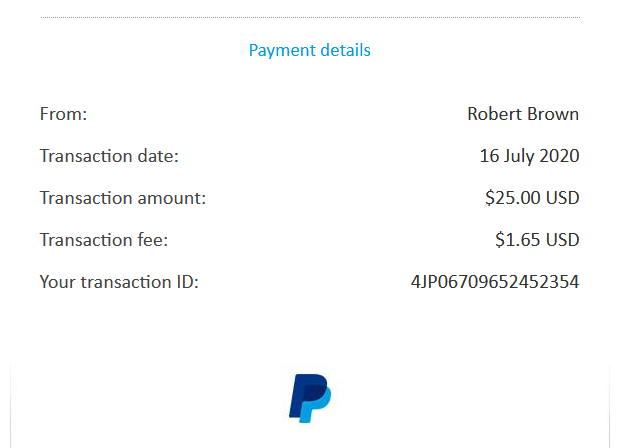The width and height of the screenshot is (619, 448).
Task: Click USD in the transaction fee
Action: [562, 240]
